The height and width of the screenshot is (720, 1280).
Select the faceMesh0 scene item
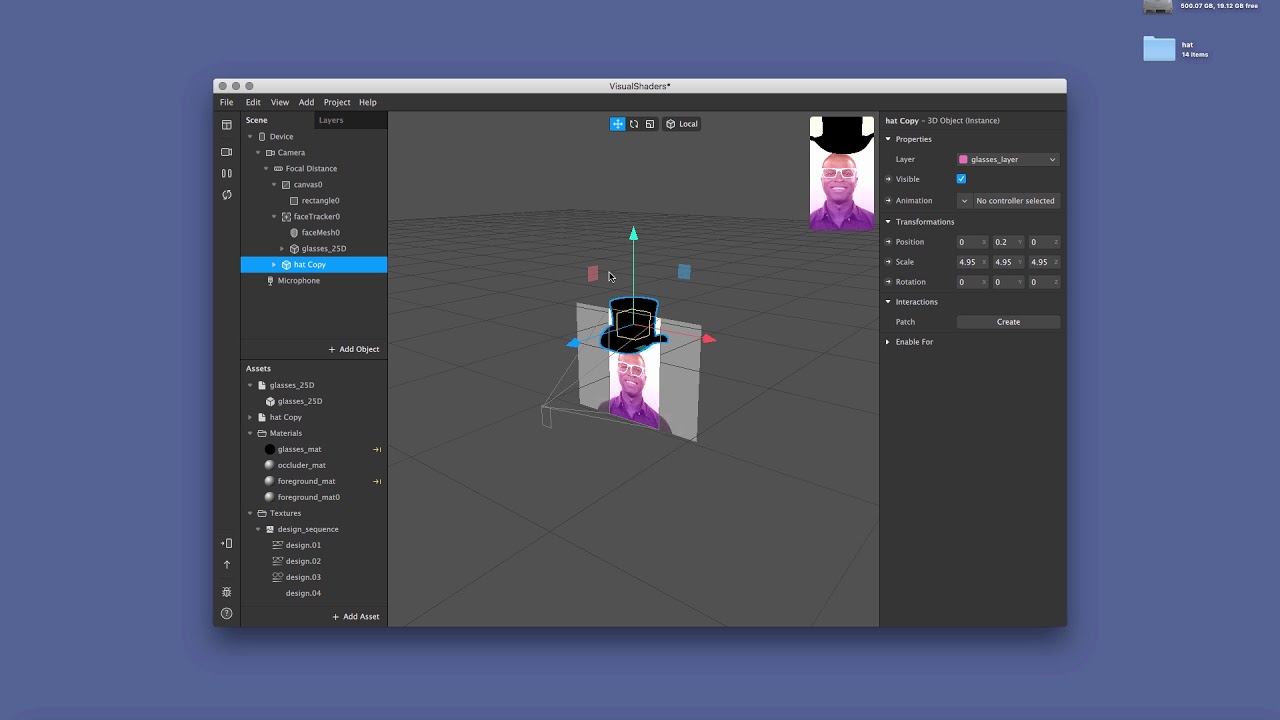pos(320,233)
